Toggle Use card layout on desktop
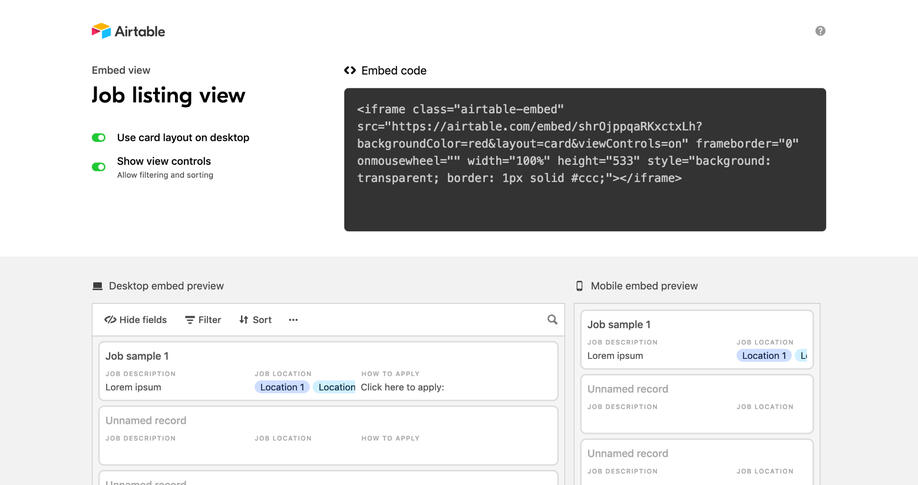The width and height of the screenshot is (918, 485). click(x=99, y=138)
